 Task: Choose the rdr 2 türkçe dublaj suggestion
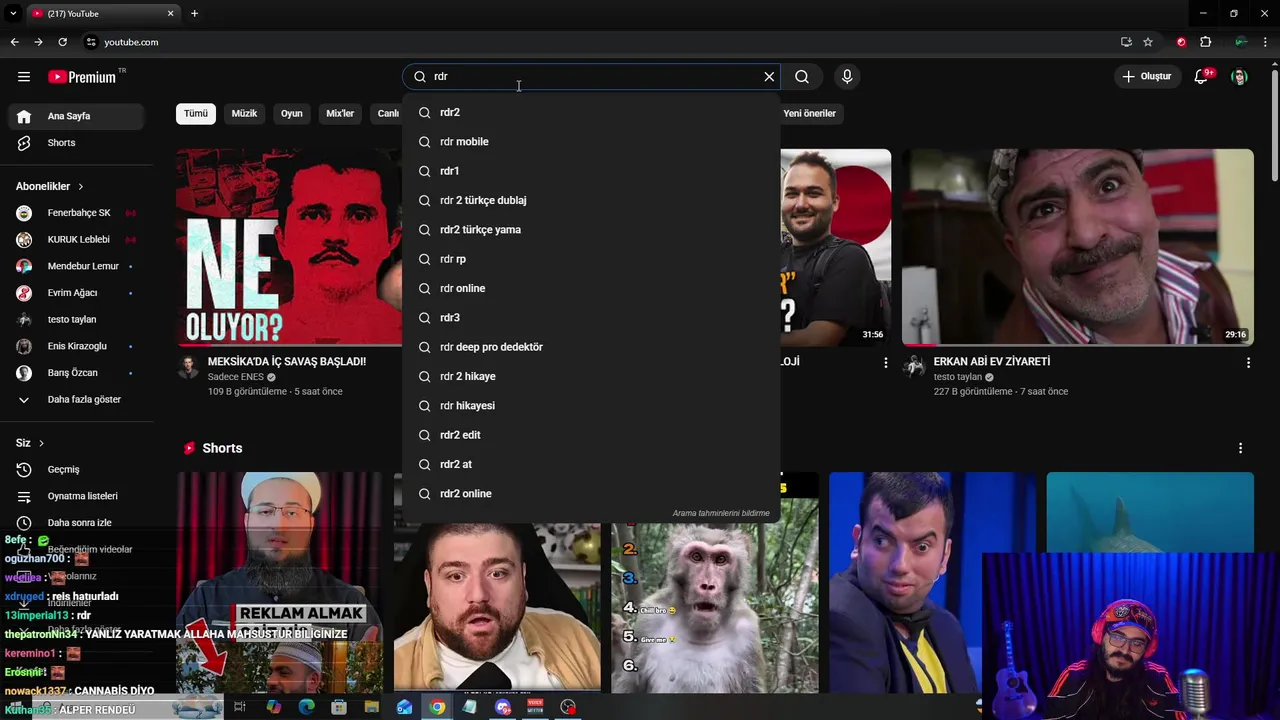(591, 200)
